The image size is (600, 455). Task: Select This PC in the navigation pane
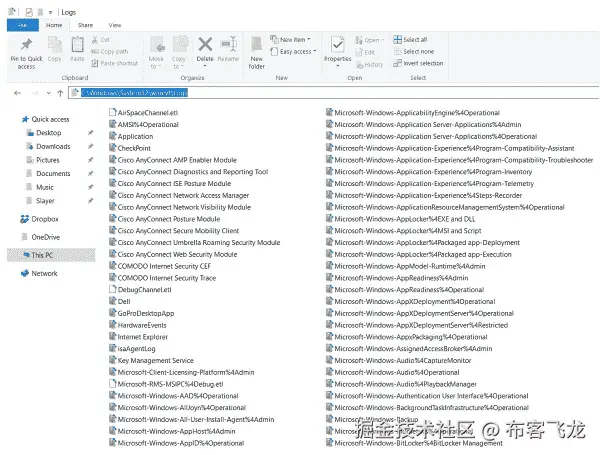[x=51, y=255]
